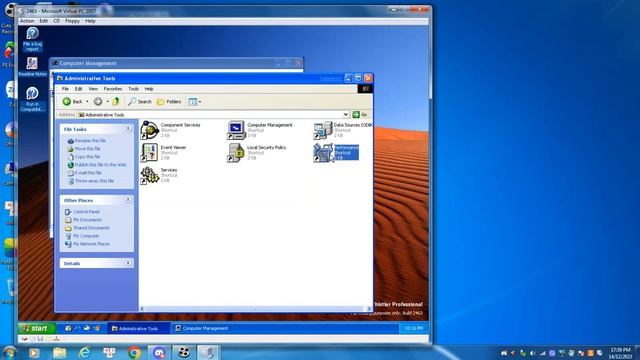This screenshot has height=360, width=640.
Task: Open the Help menu in Administrative Tools
Action: pos(149,89)
